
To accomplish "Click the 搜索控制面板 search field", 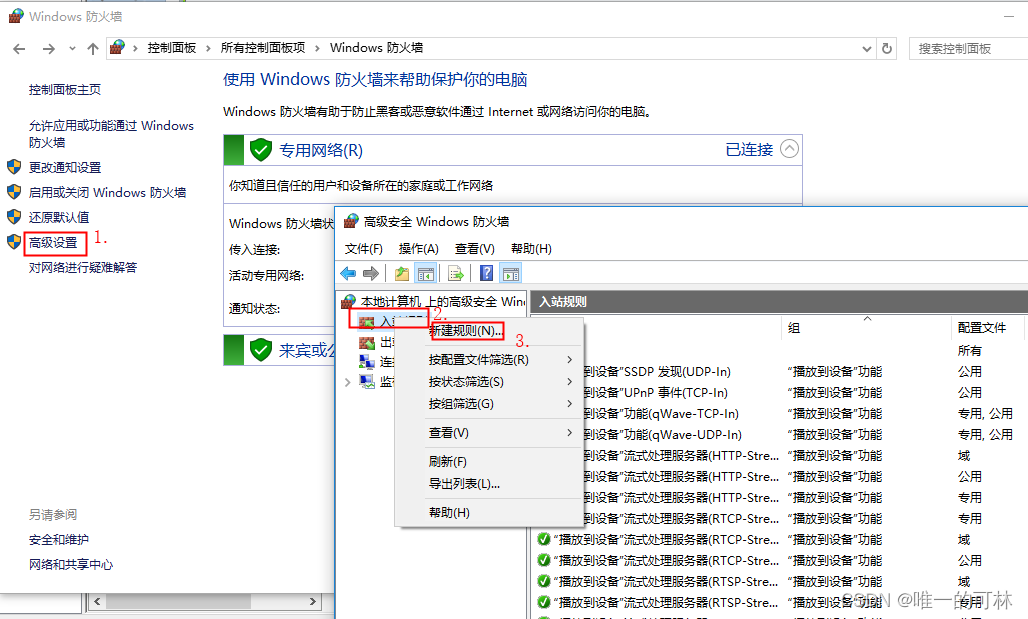I will coord(968,49).
